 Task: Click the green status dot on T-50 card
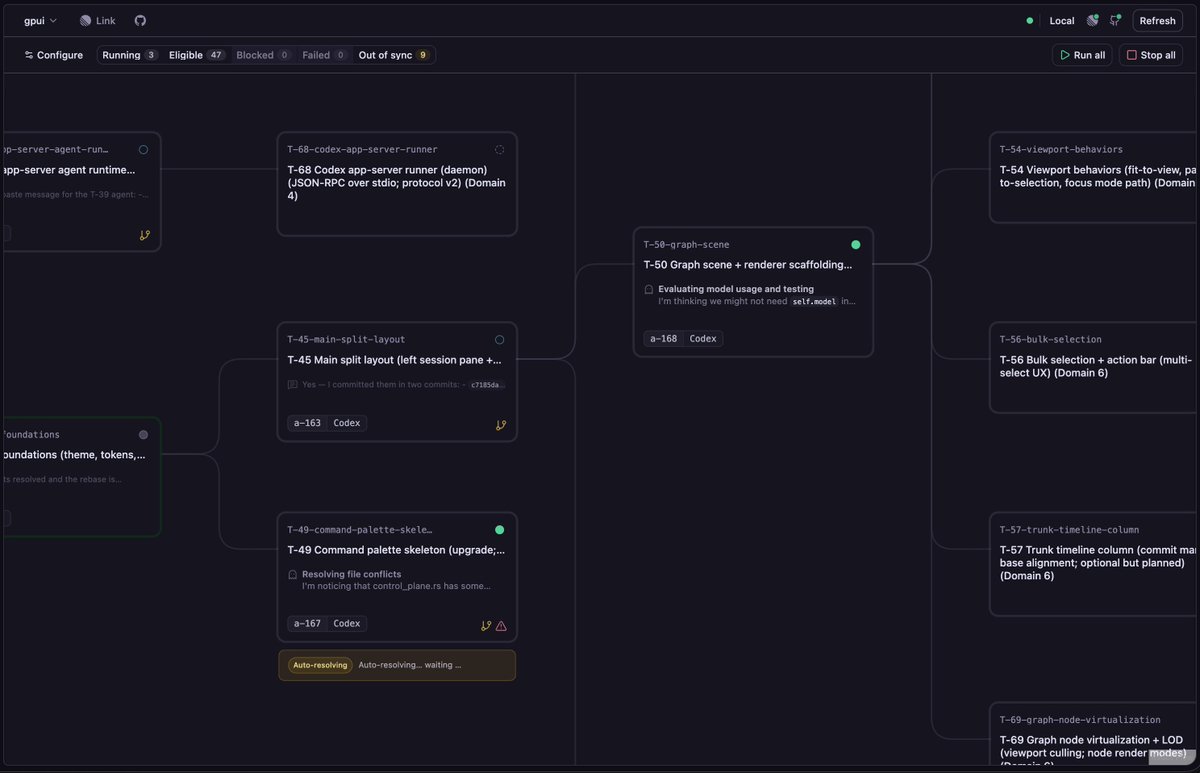click(x=855, y=244)
